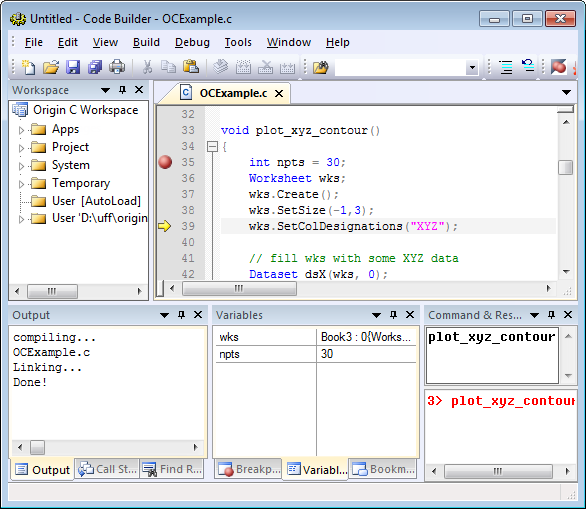Screen dimensions: 586x509
Task: Click the New file toolbar icon
Action: (x=28, y=67)
